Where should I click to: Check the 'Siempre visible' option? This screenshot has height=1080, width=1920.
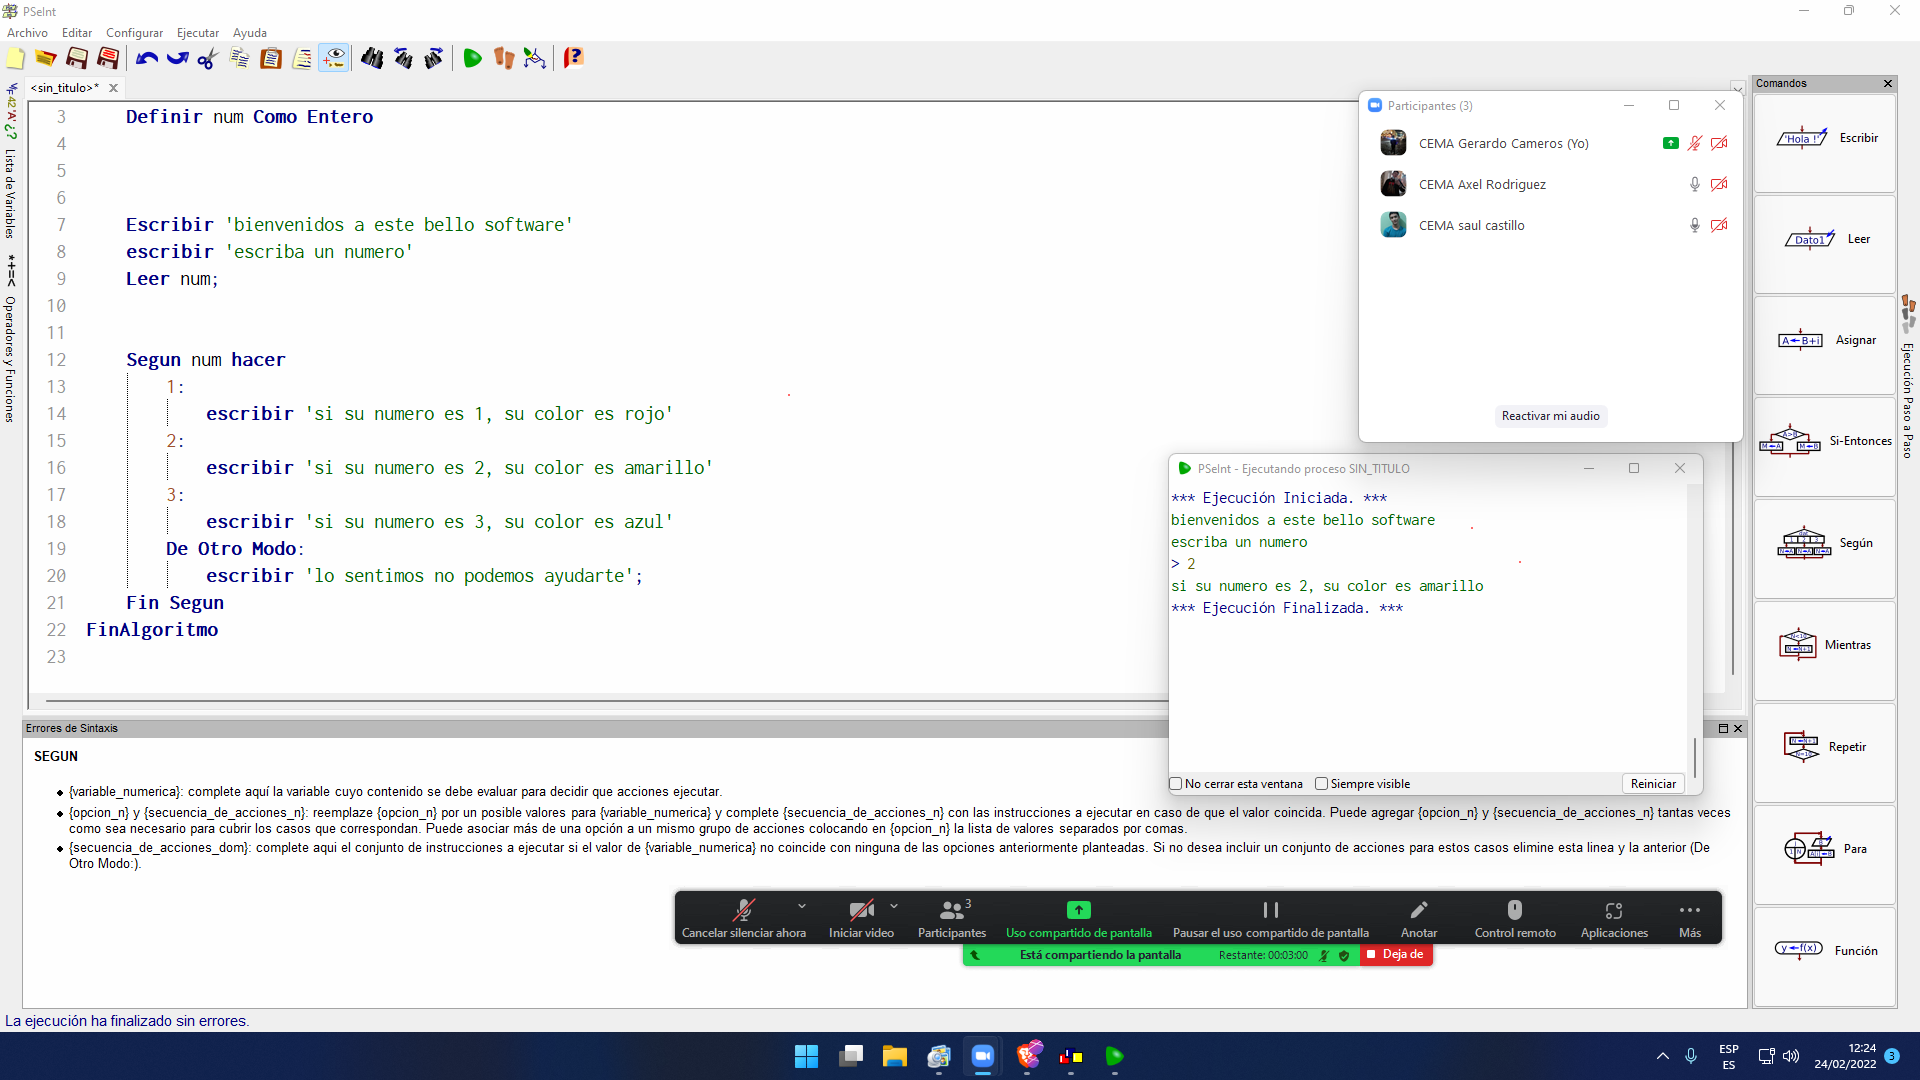coord(1322,784)
